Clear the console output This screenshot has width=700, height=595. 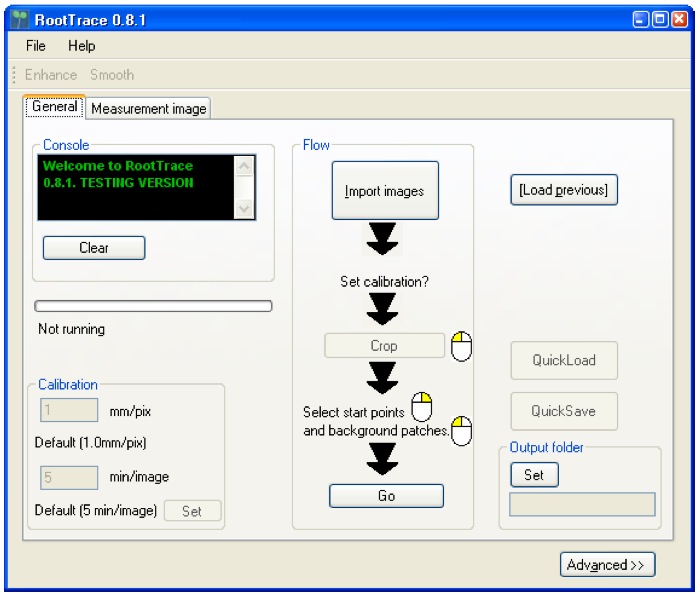94,248
